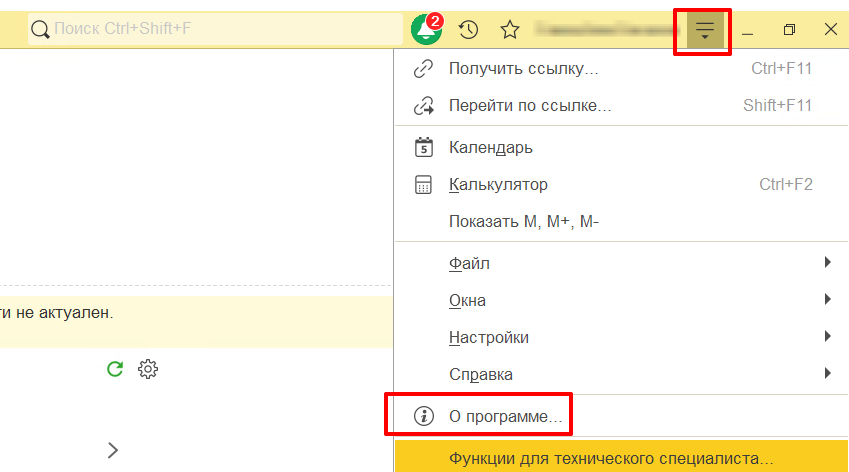Select Перейти по ссылке menu item
The width and height of the screenshot is (849, 472).
pyautogui.click(x=621, y=106)
